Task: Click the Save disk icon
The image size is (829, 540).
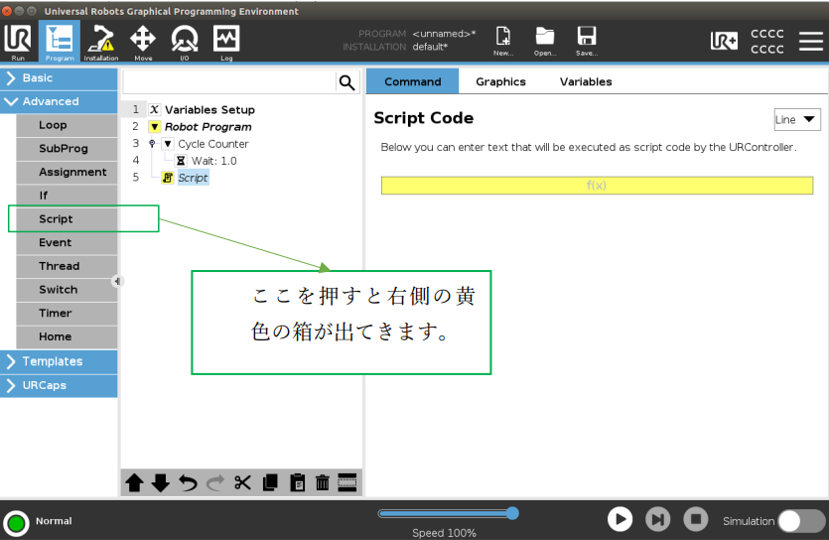Action: pyautogui.click(x=586, y=41)
